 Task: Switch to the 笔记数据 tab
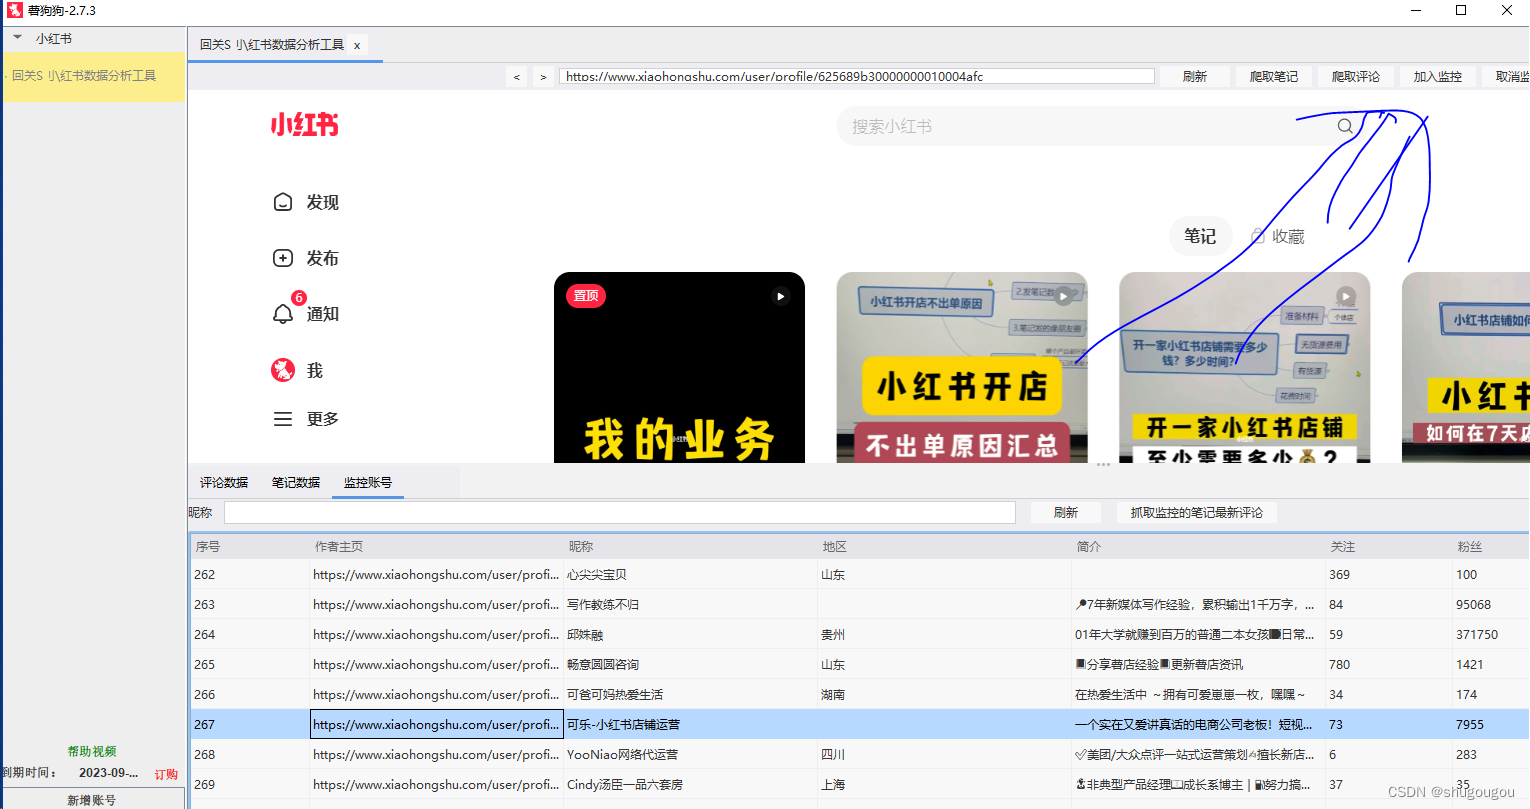296,482
